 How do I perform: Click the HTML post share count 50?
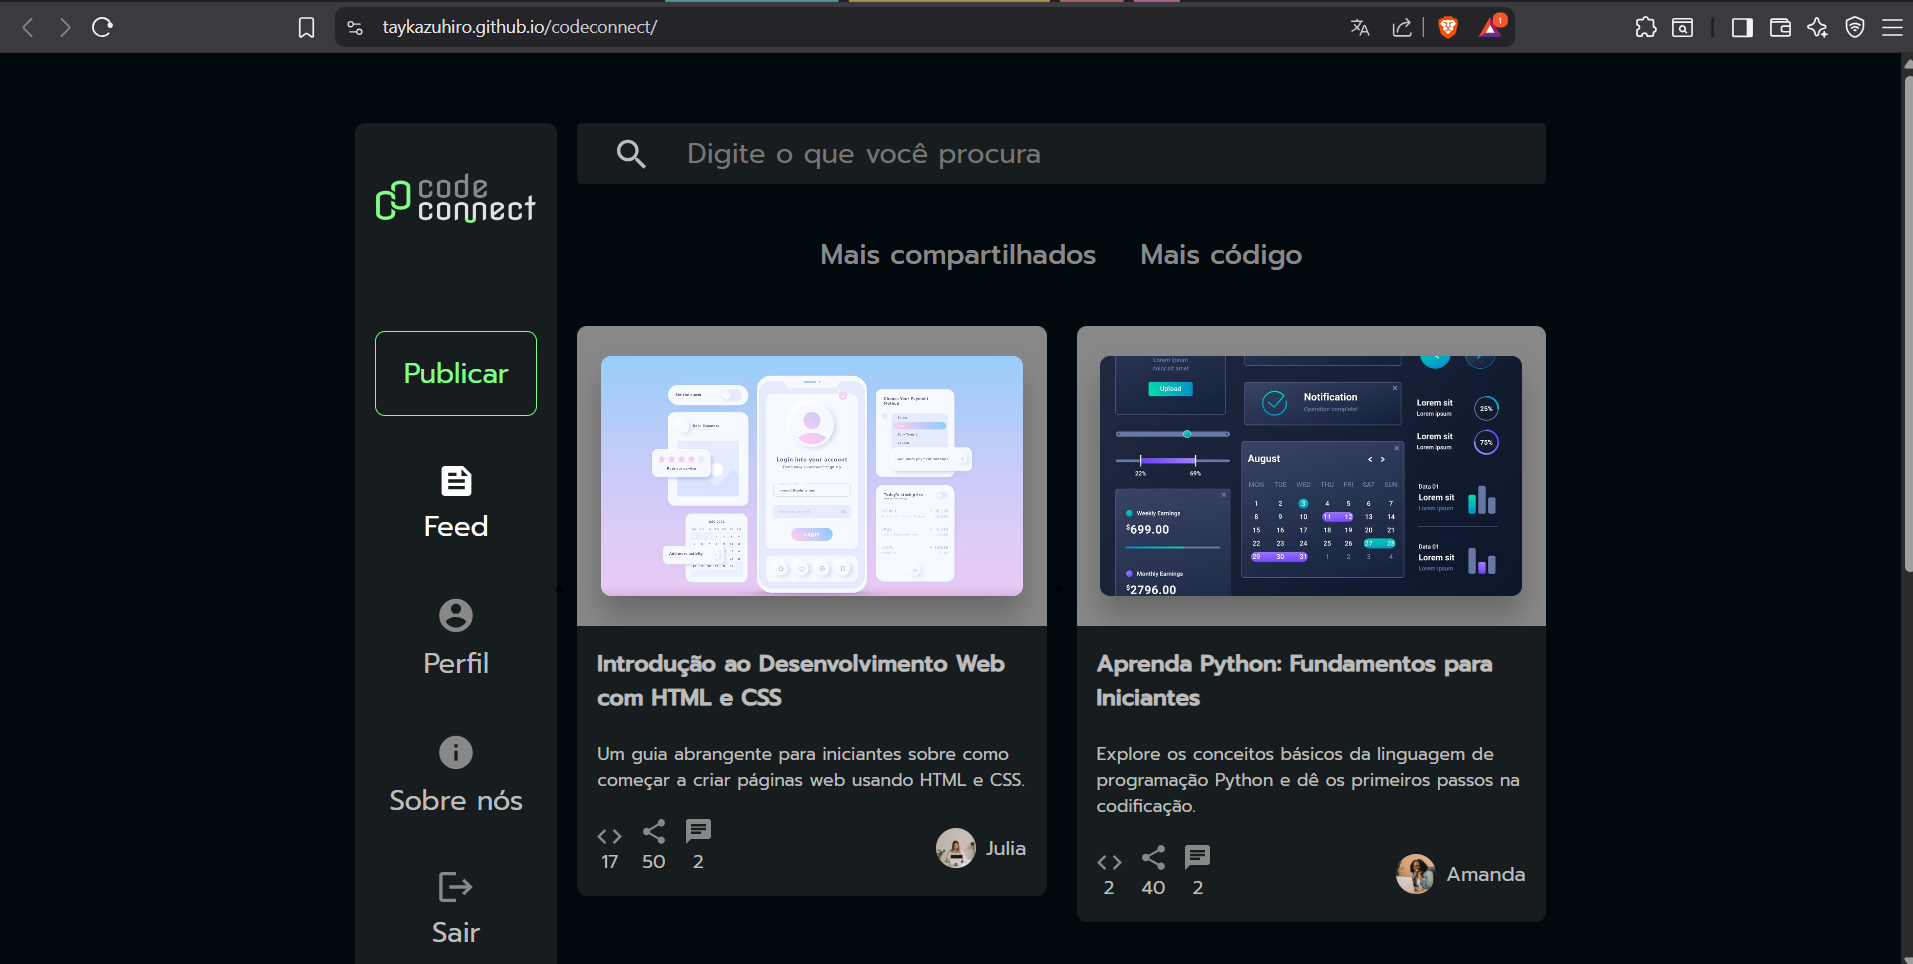pyautogui.click(x=654, y=861)
